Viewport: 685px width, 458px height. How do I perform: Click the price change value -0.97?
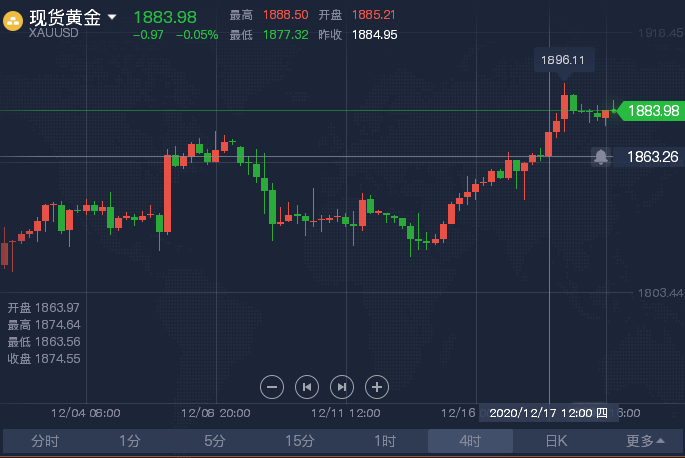pos(148,35)
